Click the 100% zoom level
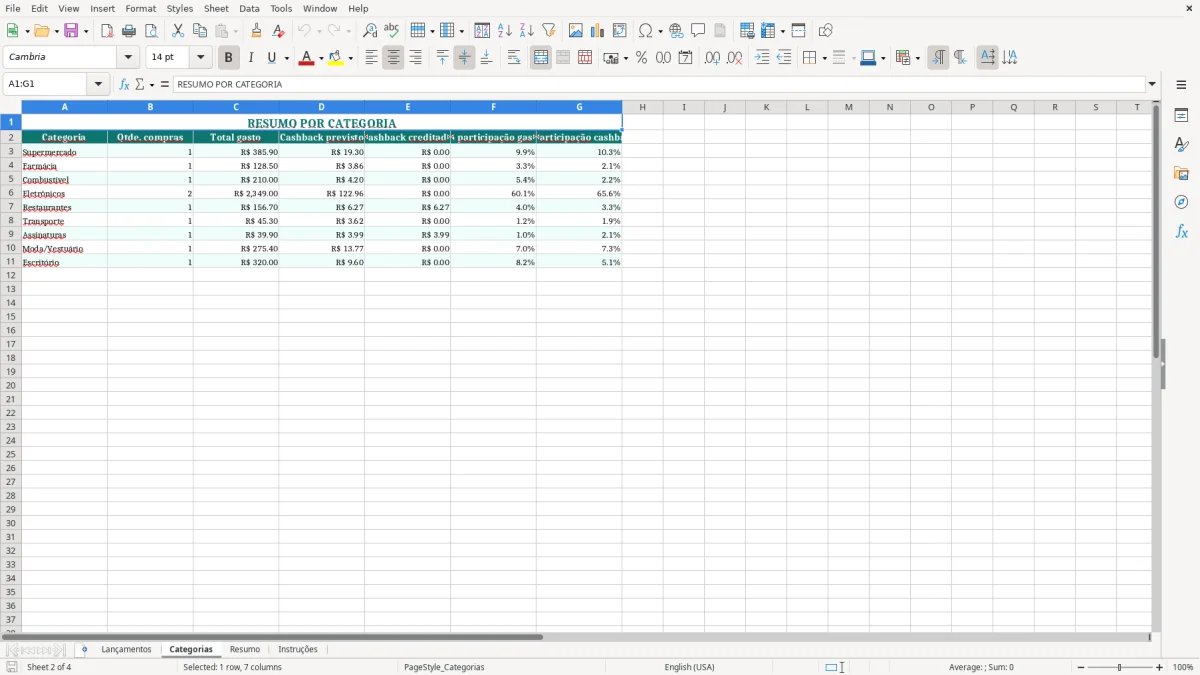The image size is (1200, 675). coord(1183,667)
